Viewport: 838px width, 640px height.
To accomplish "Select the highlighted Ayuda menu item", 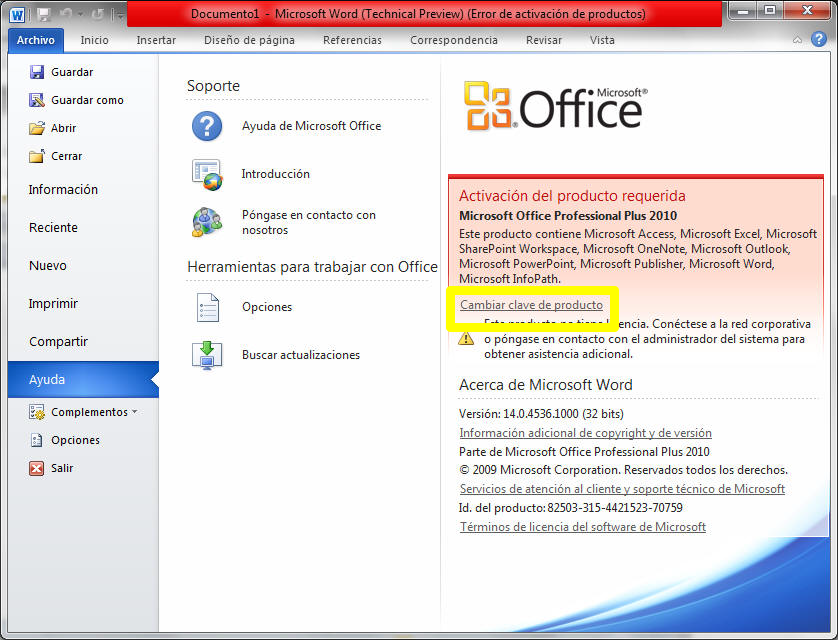I will (x=83, y=379).
